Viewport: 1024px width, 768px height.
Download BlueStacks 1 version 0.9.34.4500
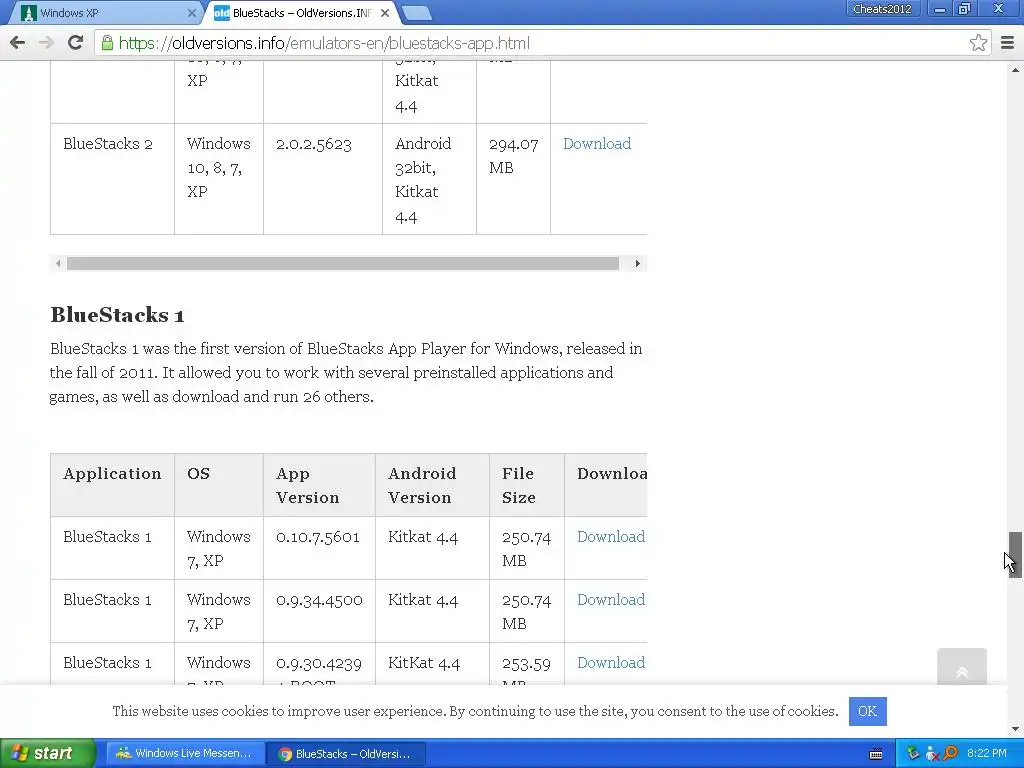click(611, 600)
